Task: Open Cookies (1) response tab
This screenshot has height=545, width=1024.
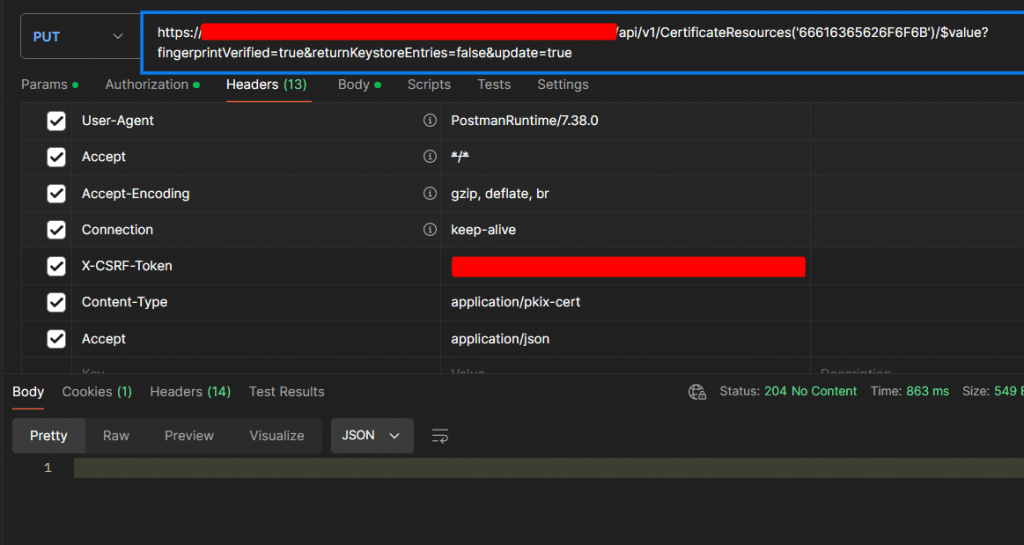Action: [97, 392]
